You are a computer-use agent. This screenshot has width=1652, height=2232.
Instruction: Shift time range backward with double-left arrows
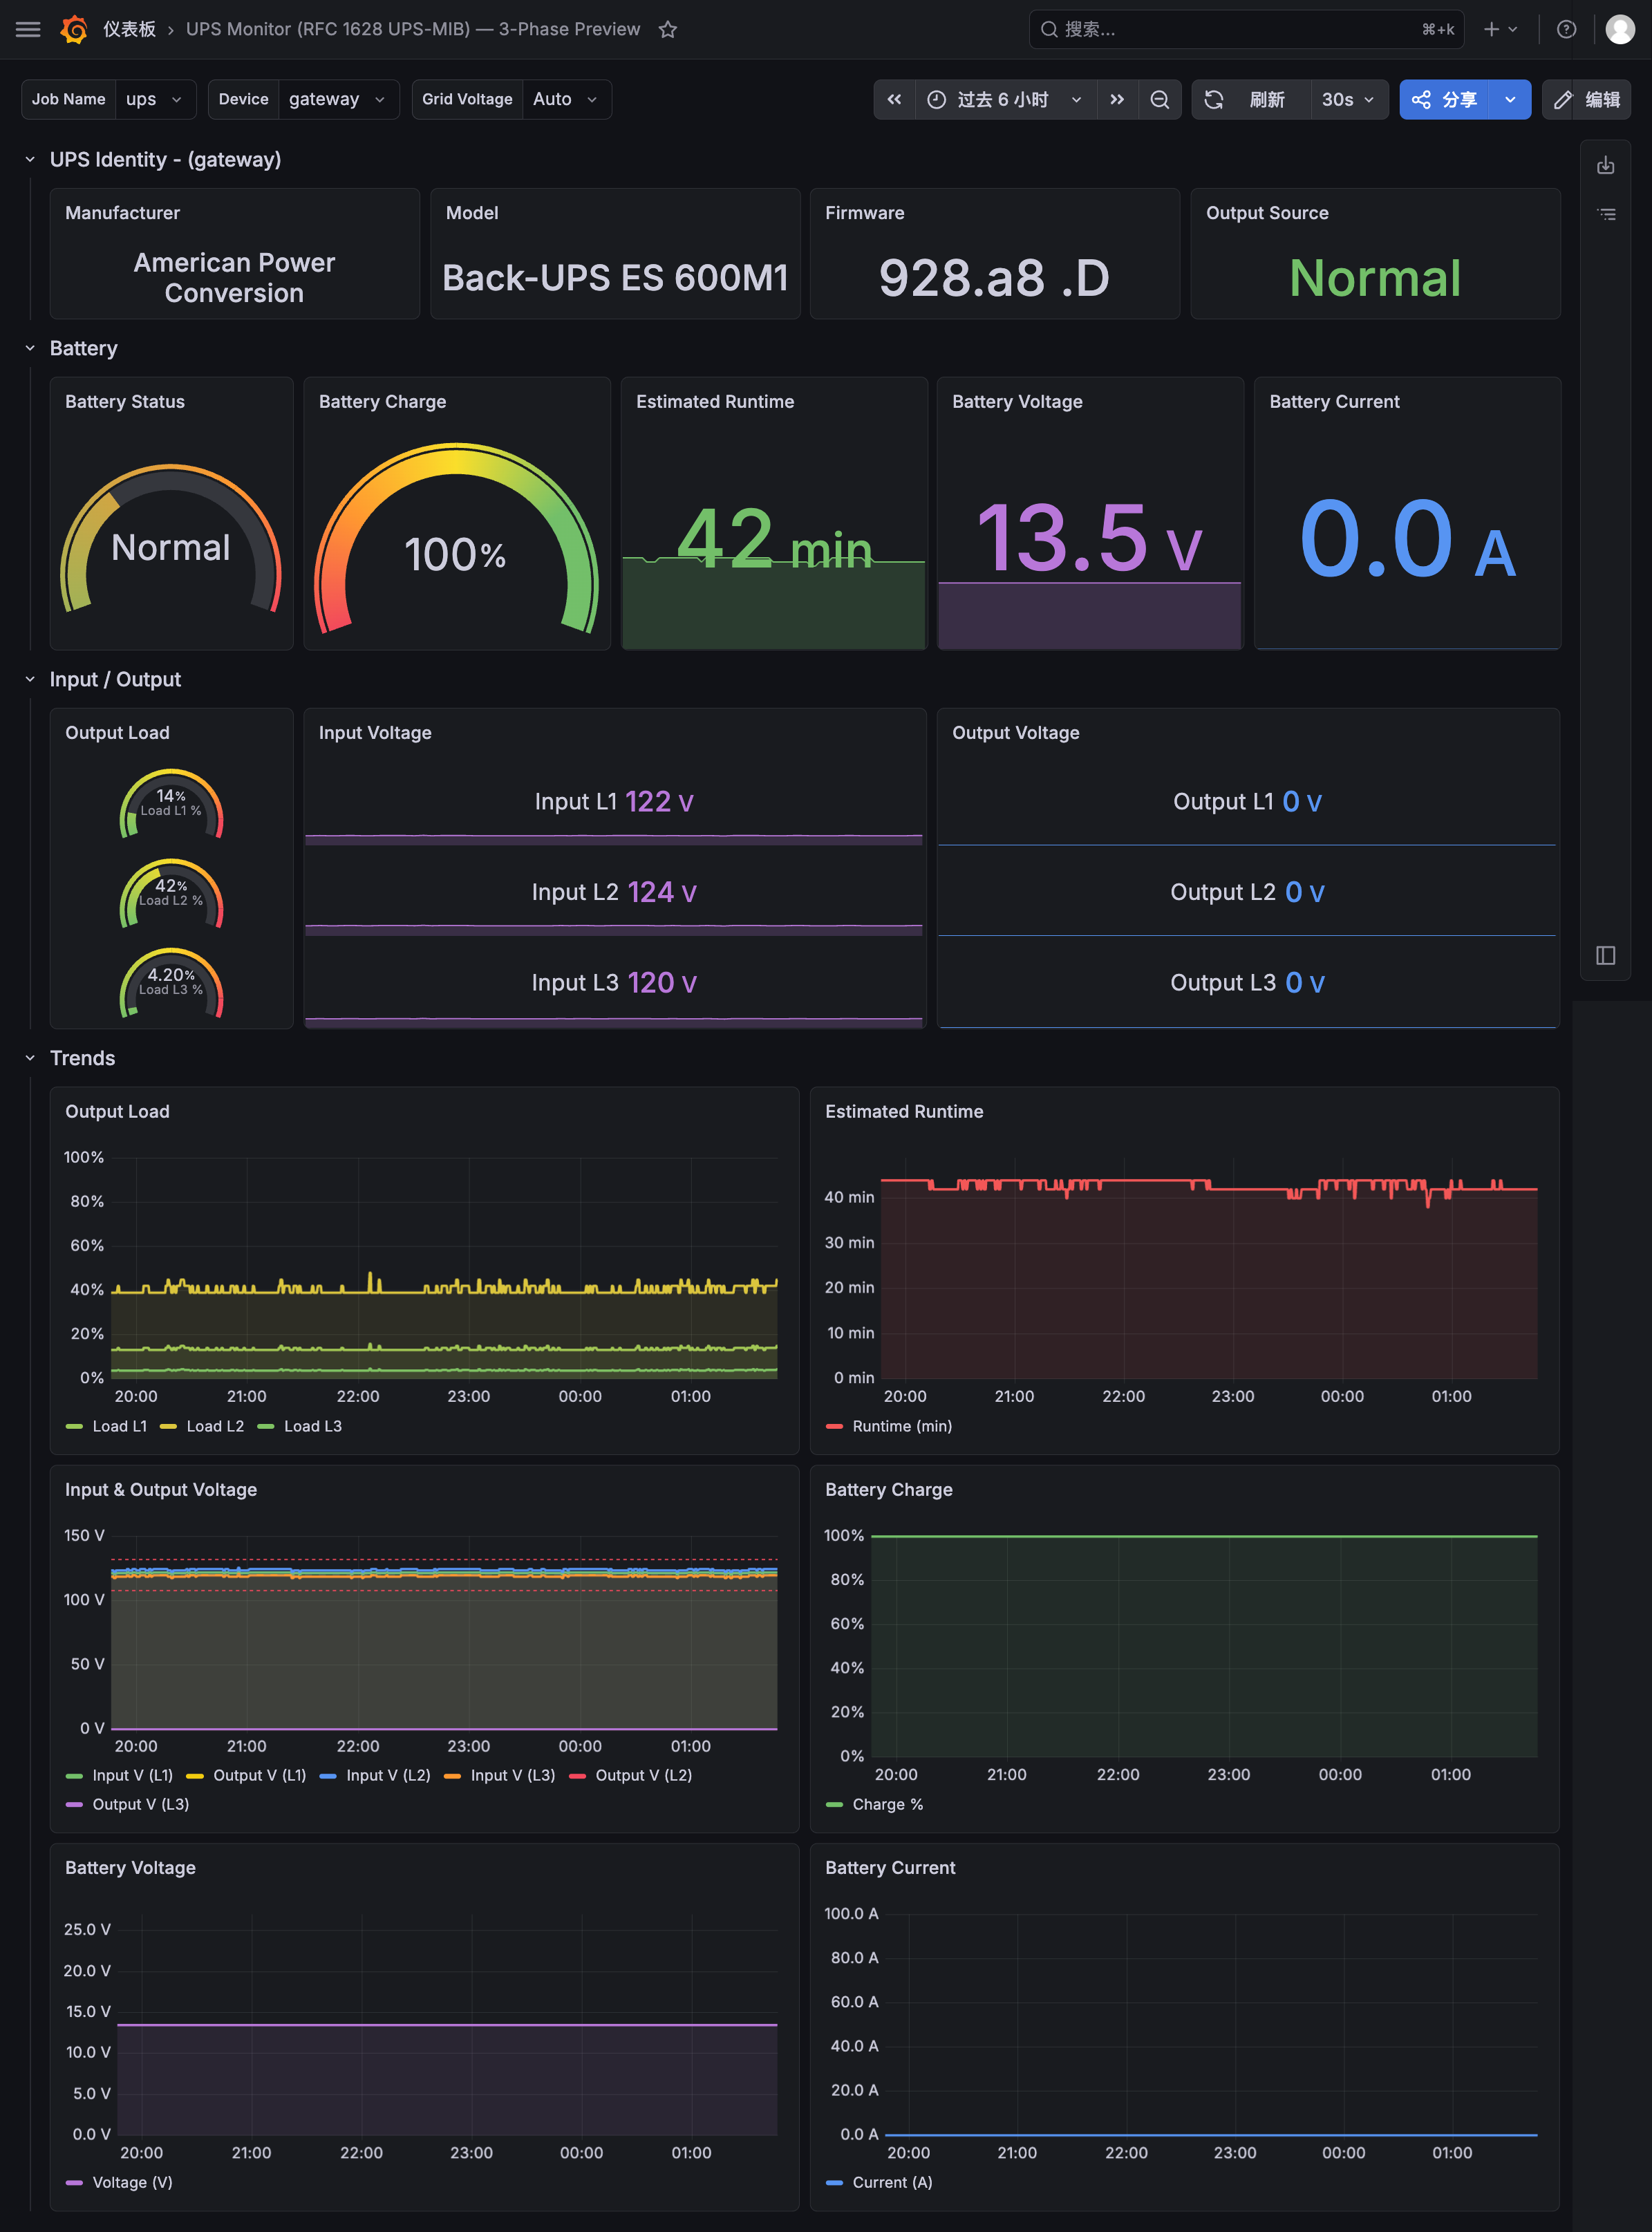coord(895,99)
